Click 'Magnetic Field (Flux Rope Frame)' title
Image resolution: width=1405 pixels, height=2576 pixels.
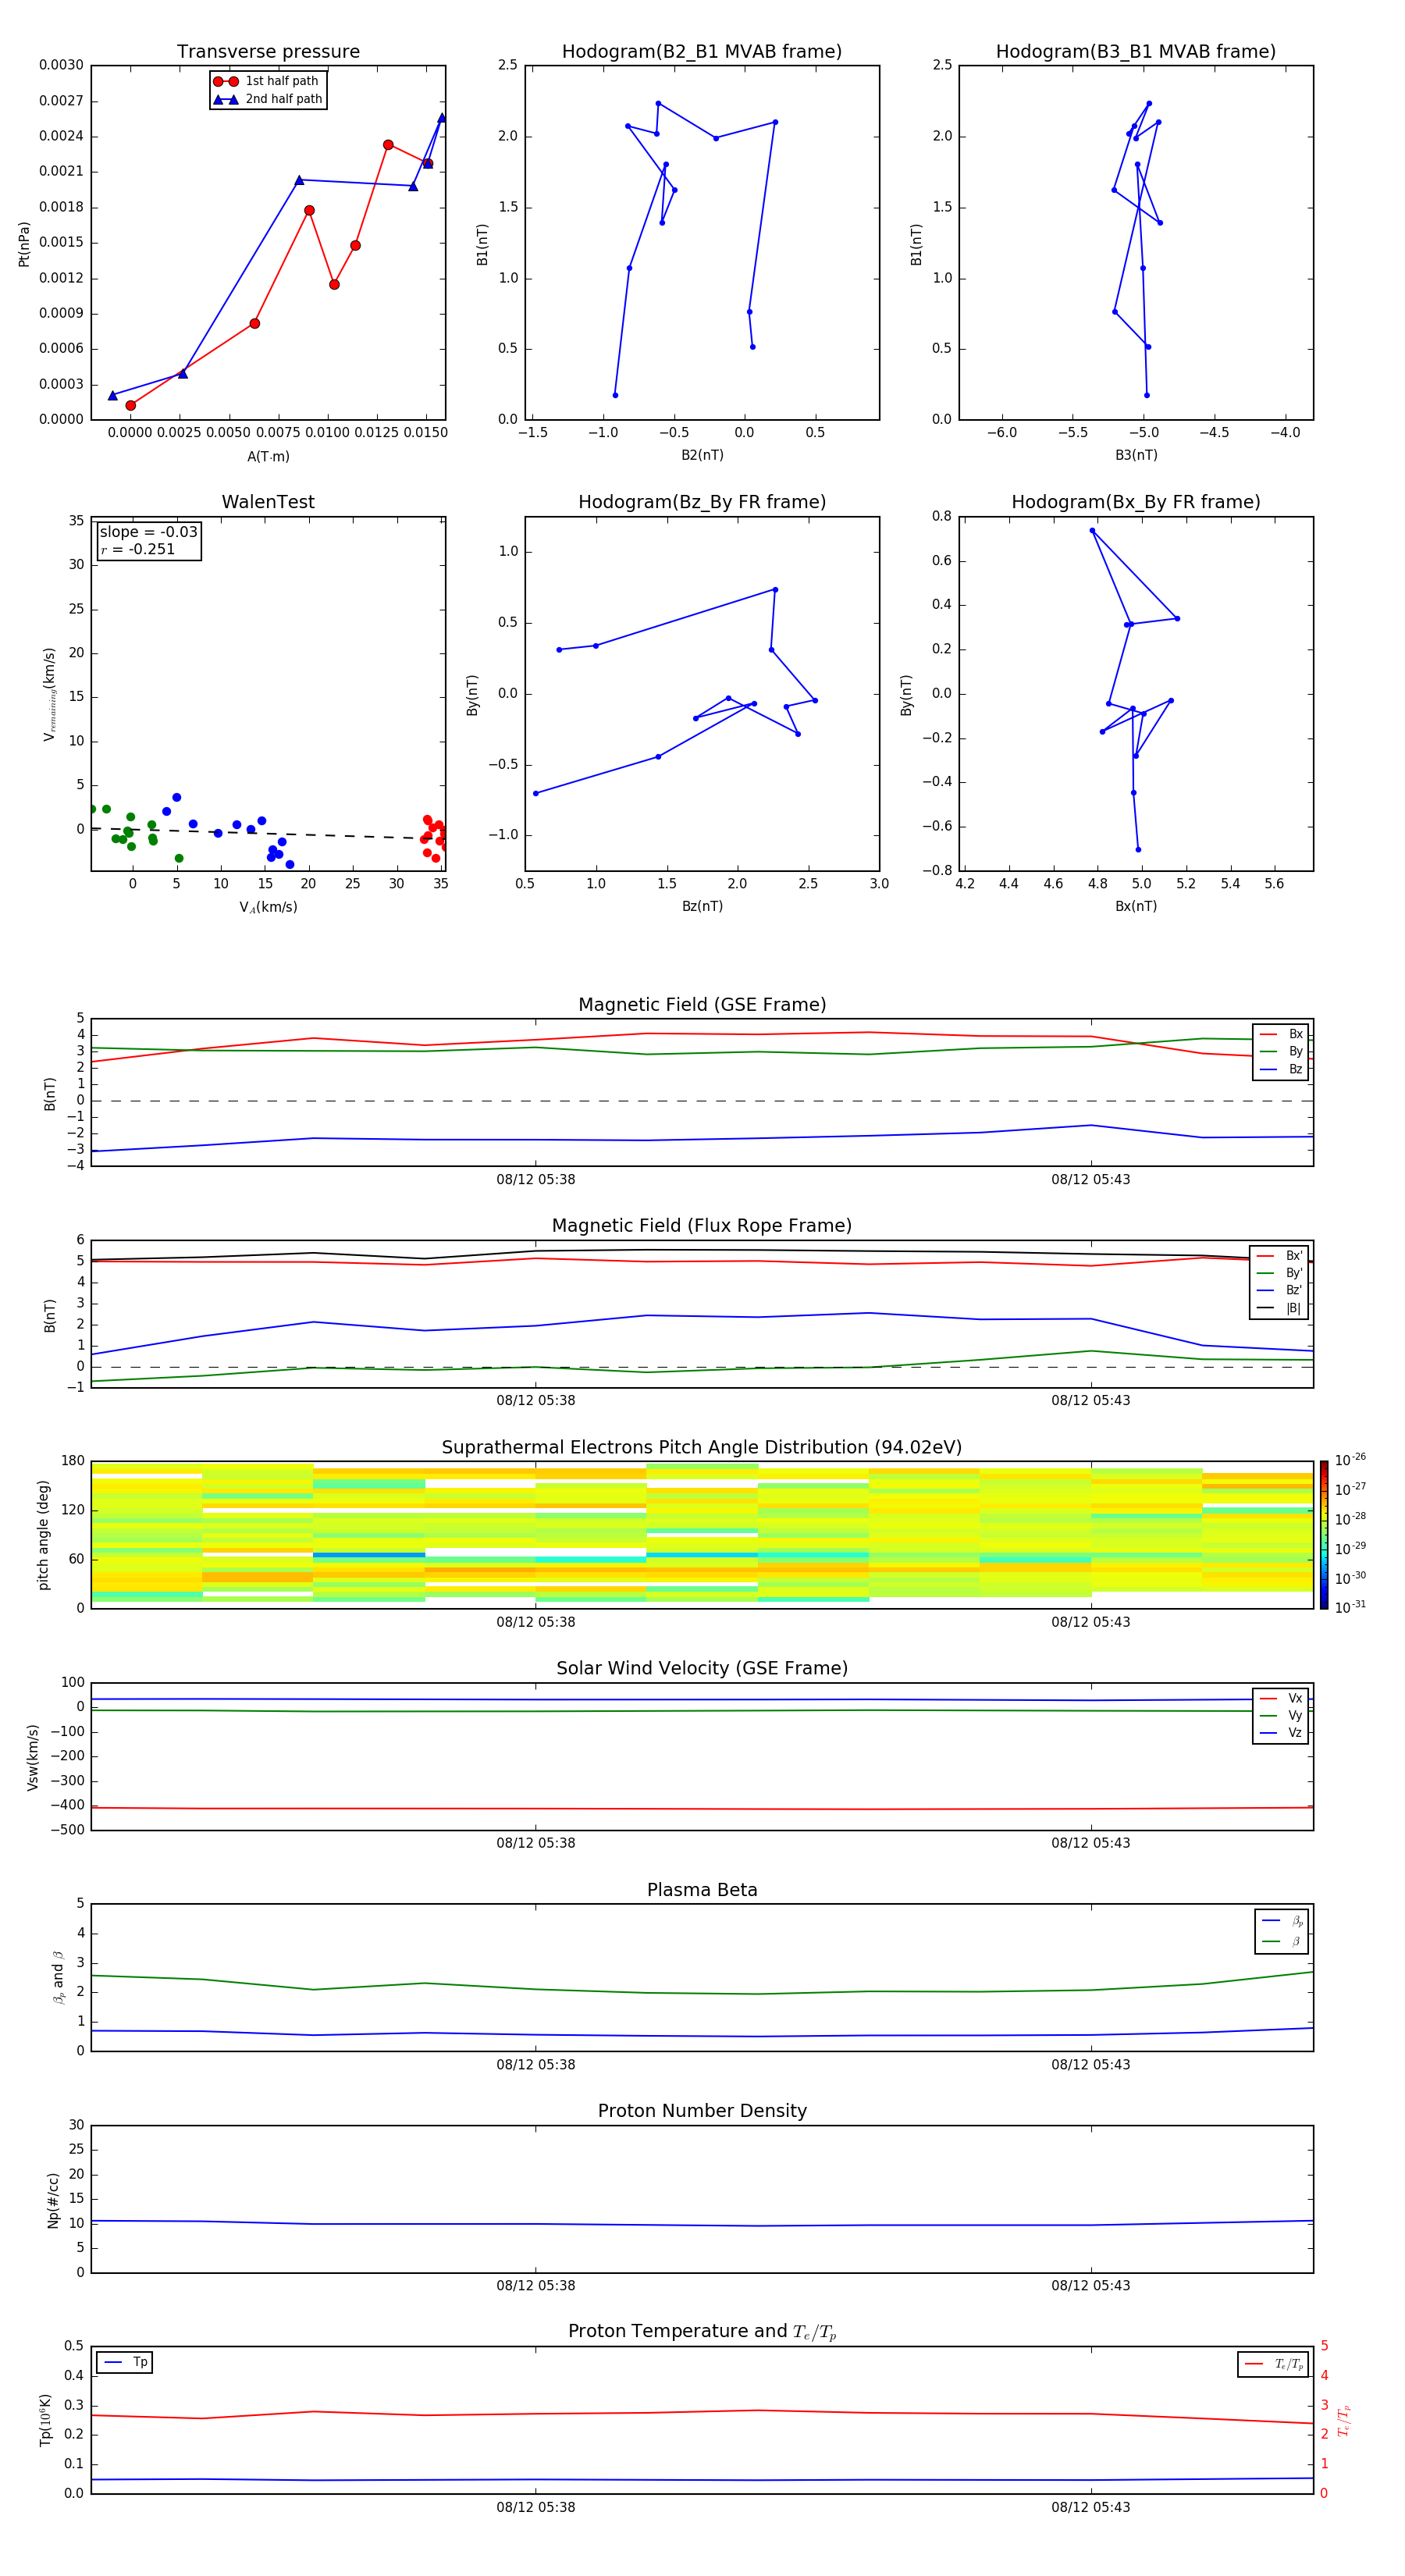point(702,1226)
